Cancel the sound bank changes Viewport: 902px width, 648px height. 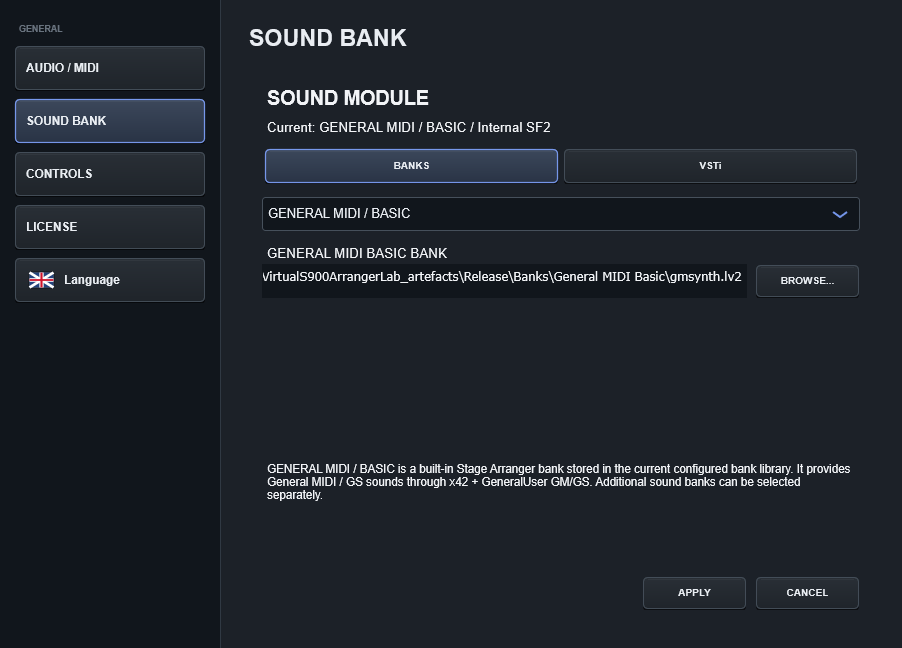(x=807, y=593)
